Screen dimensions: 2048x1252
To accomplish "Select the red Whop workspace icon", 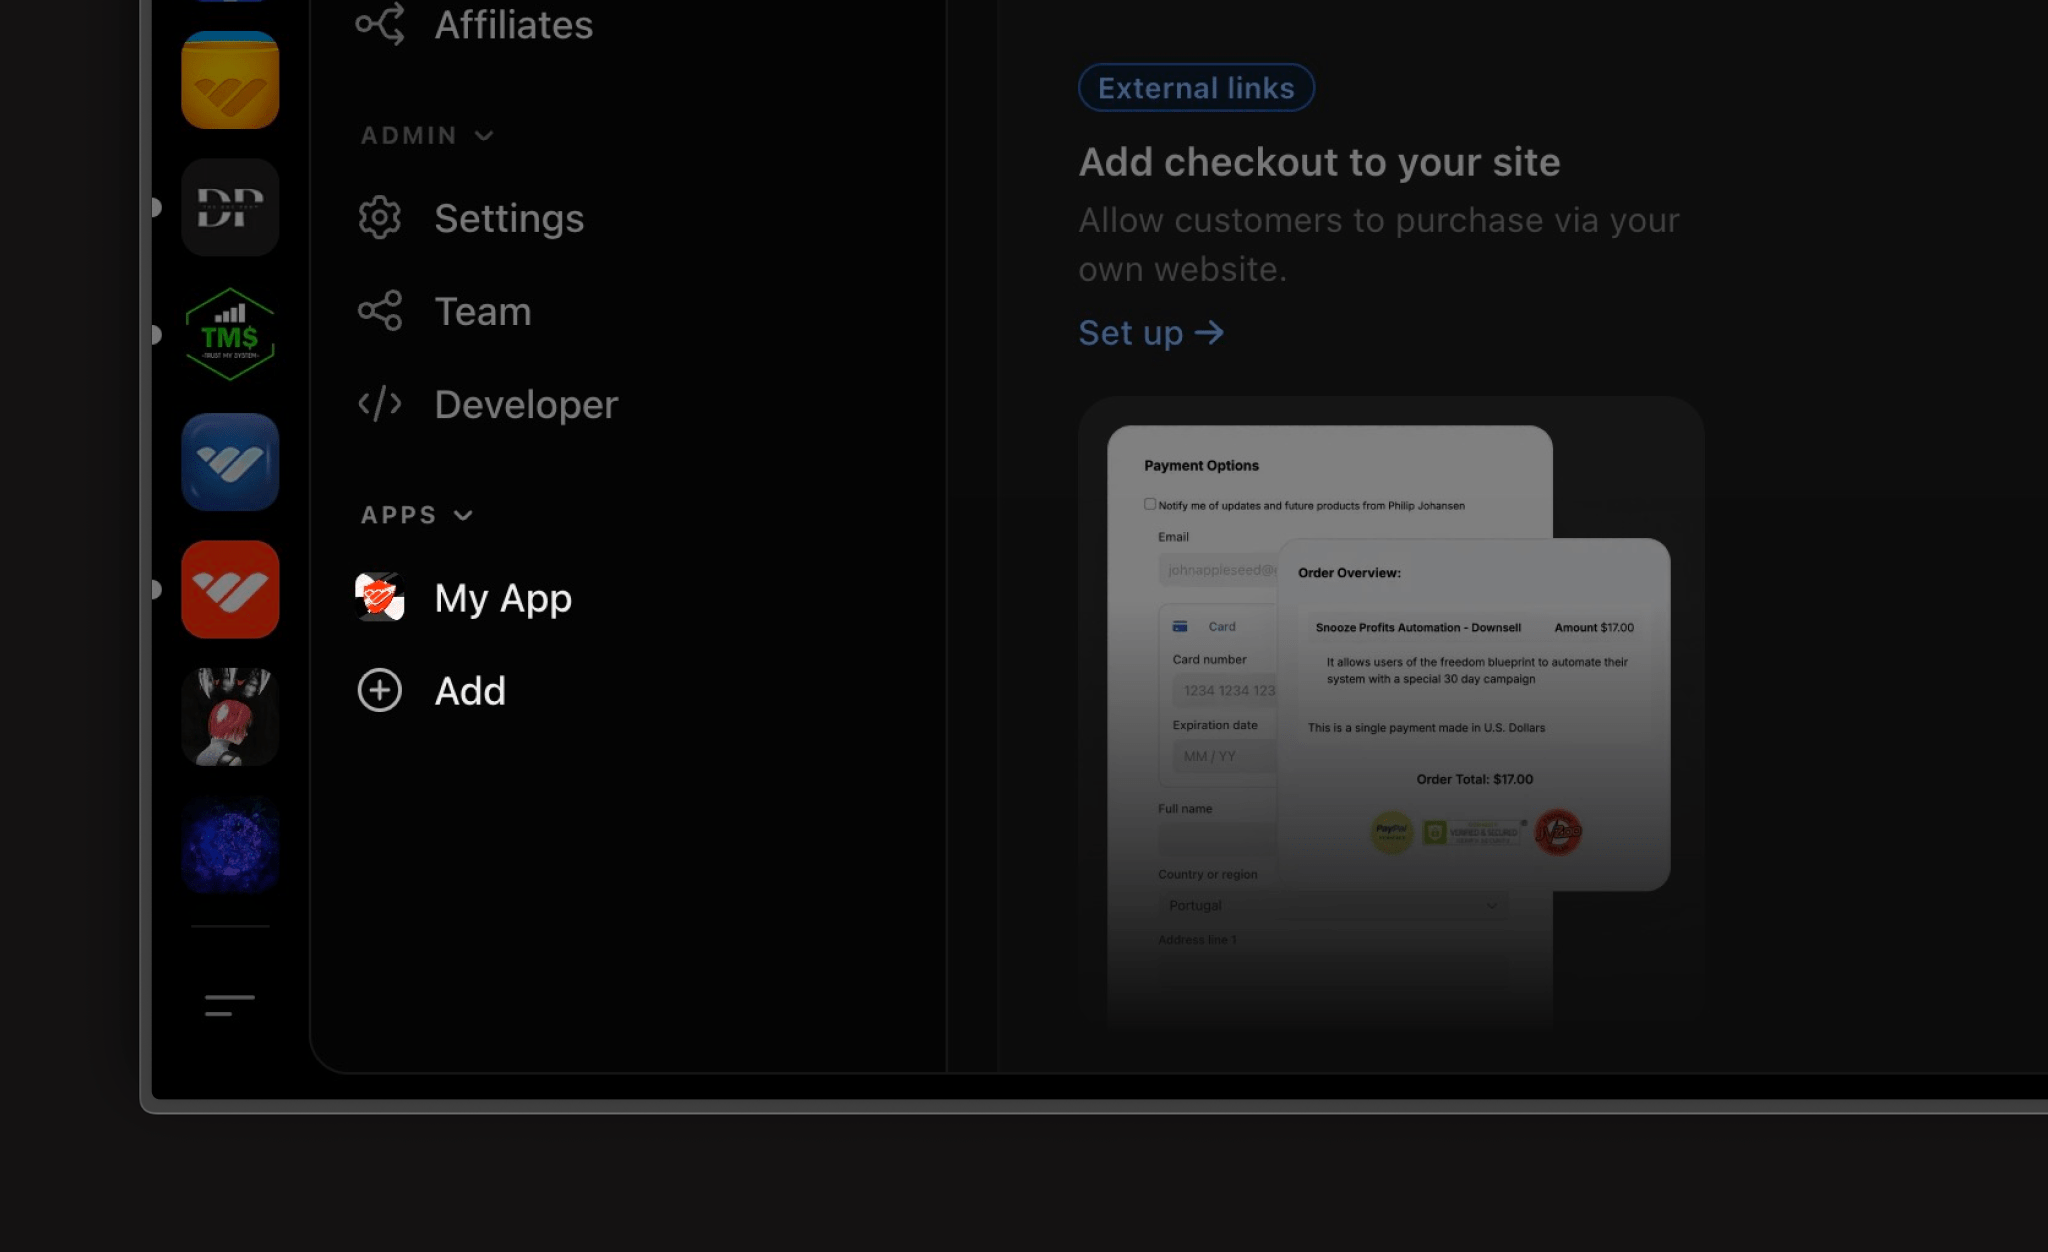I will (230, 589).
